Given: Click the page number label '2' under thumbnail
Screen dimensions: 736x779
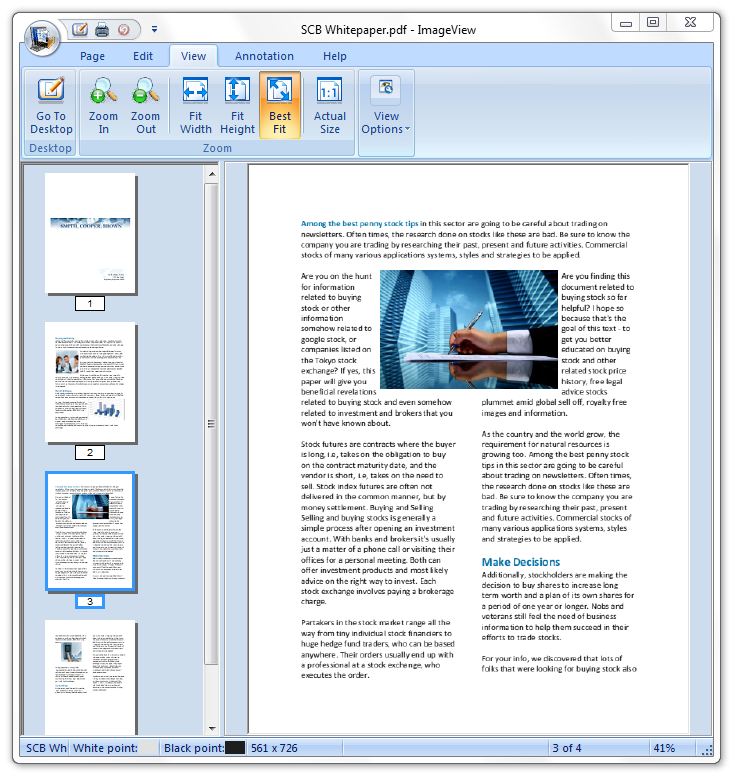Looking at the screenshot, I should (x=90, y=452).
